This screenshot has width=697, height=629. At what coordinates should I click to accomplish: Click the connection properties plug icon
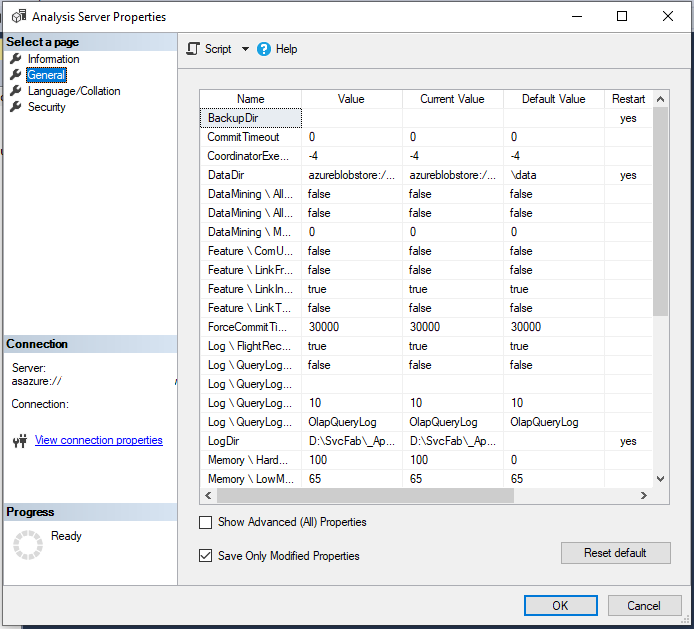(x=20, y=441)
